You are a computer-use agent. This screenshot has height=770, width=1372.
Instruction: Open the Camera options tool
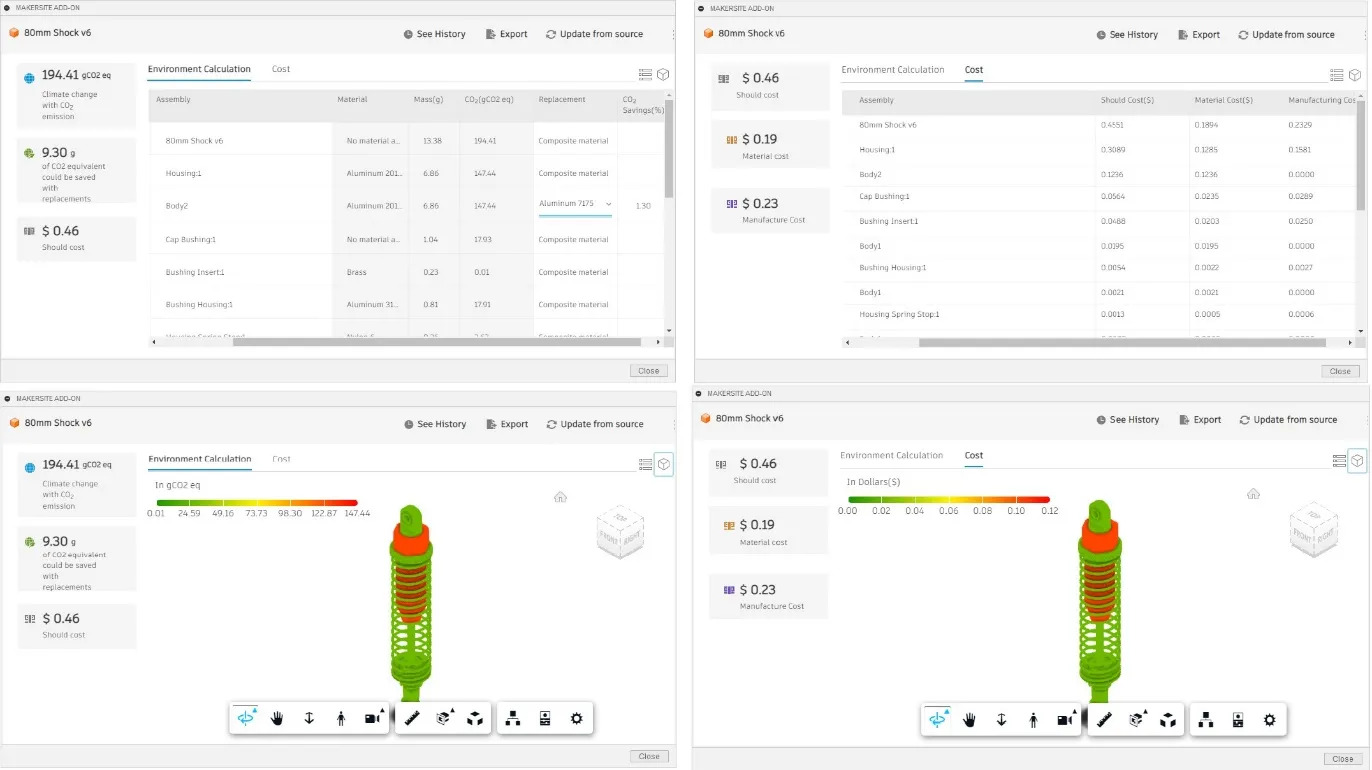click(370, 717)
